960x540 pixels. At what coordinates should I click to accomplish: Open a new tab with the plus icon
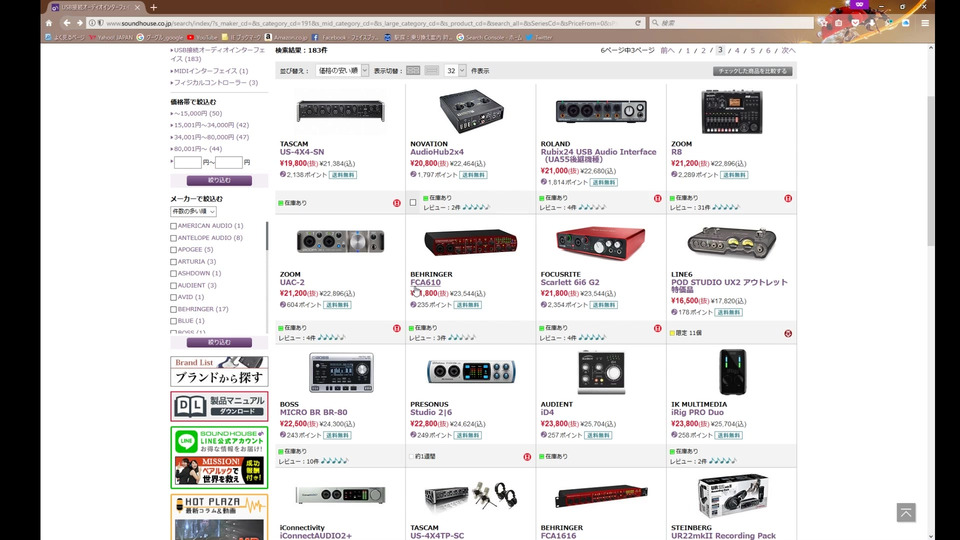click(154, 7)
